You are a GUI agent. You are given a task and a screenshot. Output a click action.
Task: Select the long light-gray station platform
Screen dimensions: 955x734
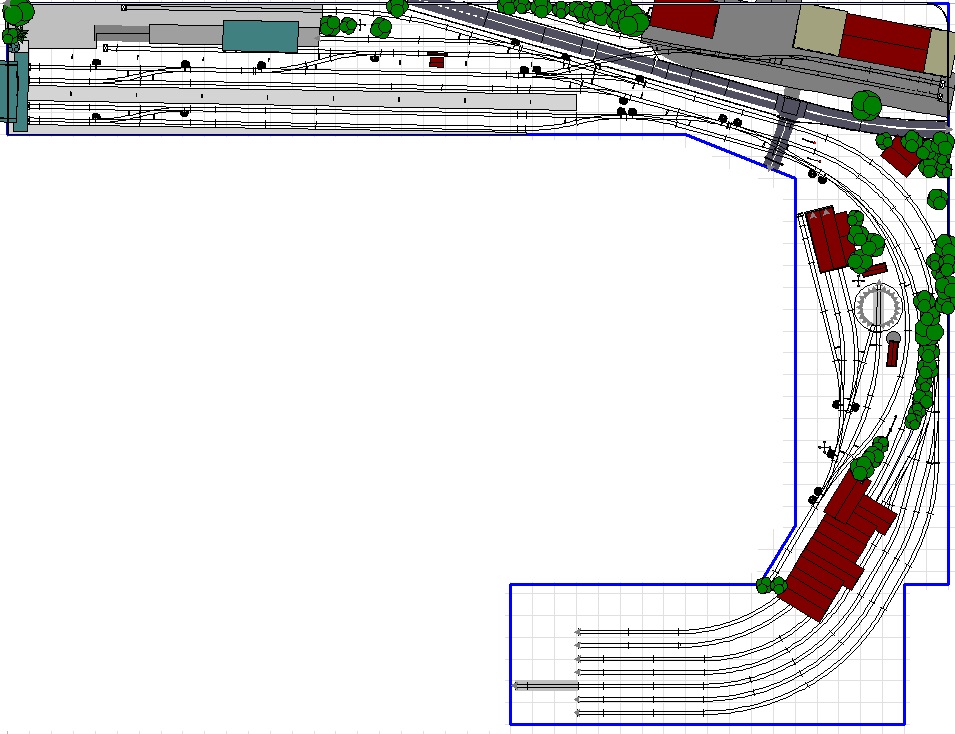coord(300,102)
